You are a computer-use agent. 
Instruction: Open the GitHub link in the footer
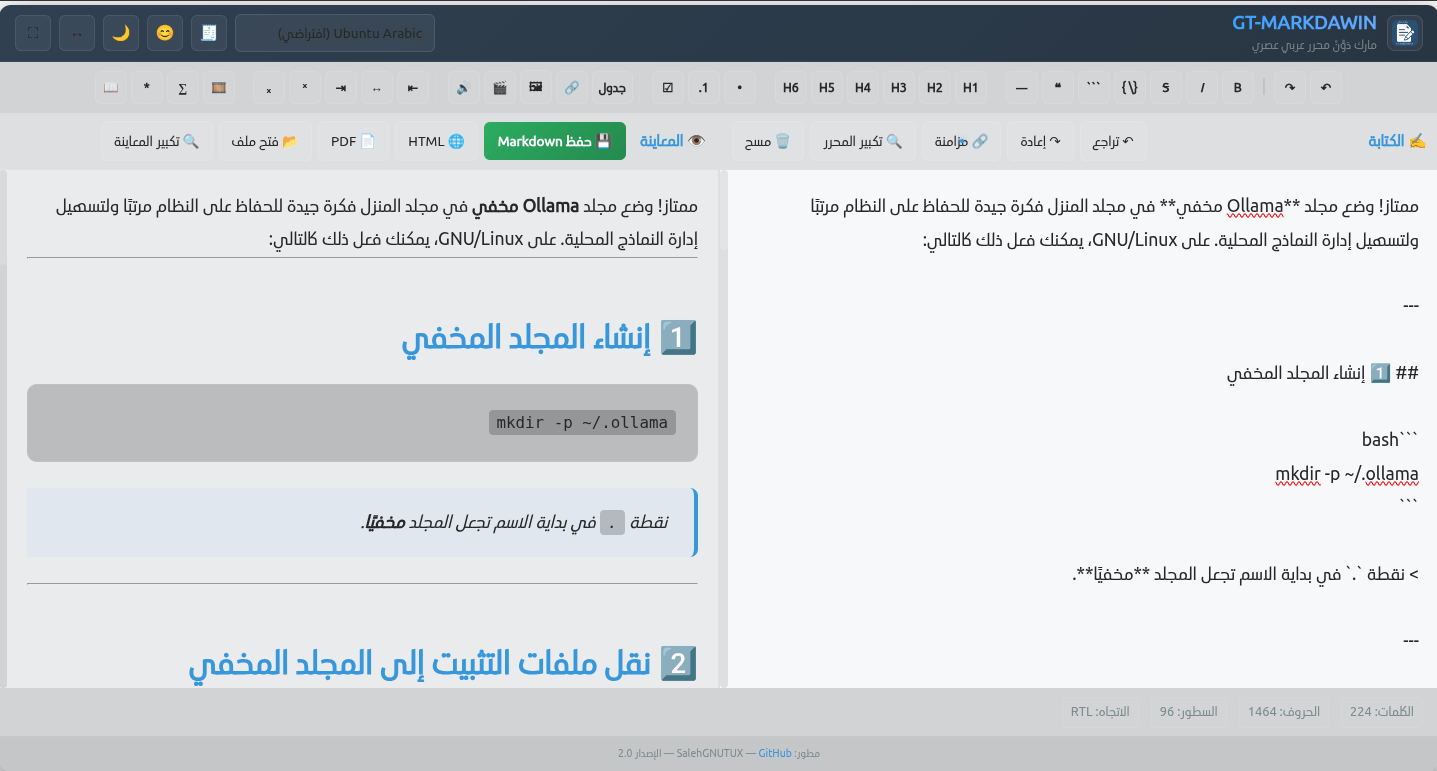point(775,753)
